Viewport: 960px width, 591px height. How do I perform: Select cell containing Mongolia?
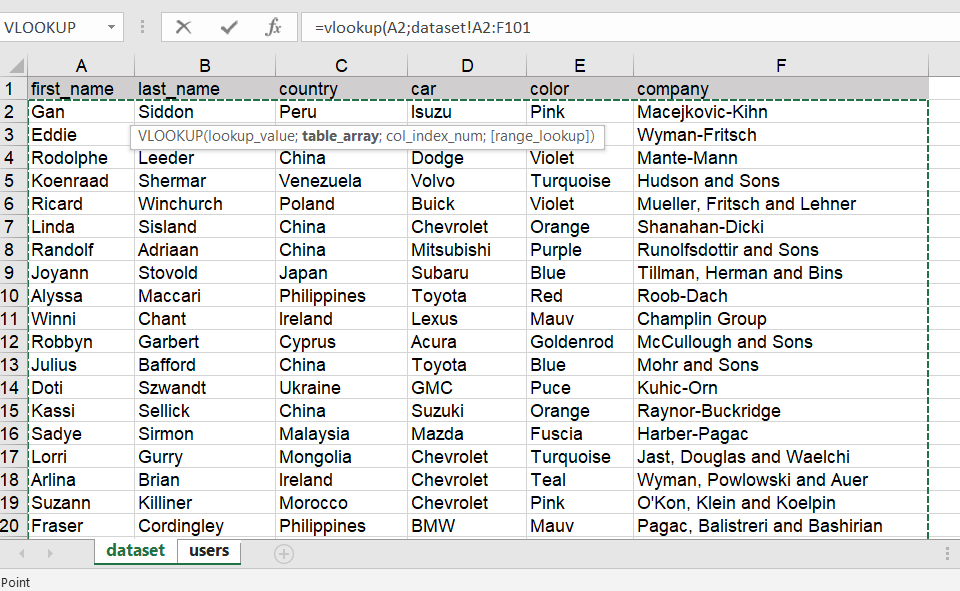tap(341, 456)
